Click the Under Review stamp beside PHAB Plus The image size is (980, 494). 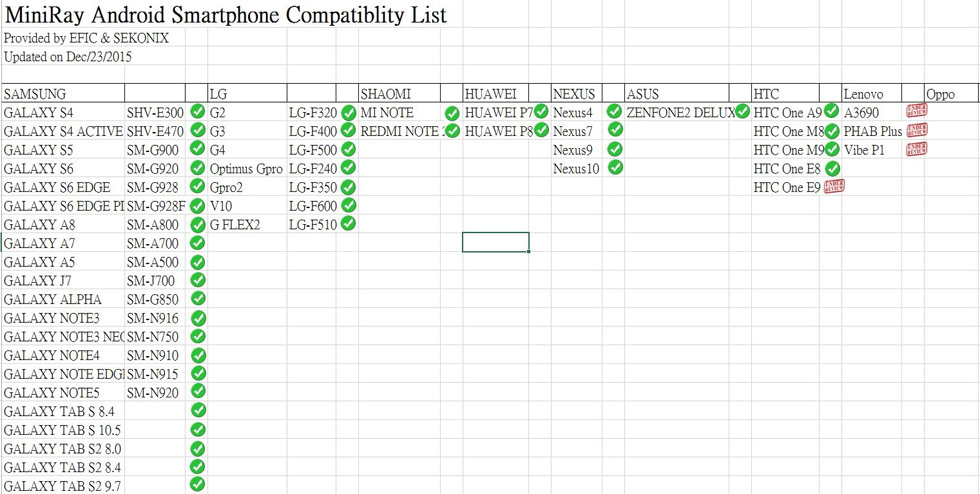pyautogui.click(x=917, y=130)
